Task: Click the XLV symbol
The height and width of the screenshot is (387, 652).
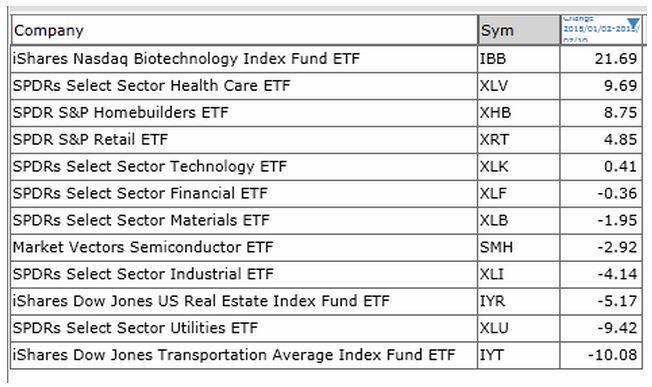Action: pyautogui.click(x=494, y=86)
